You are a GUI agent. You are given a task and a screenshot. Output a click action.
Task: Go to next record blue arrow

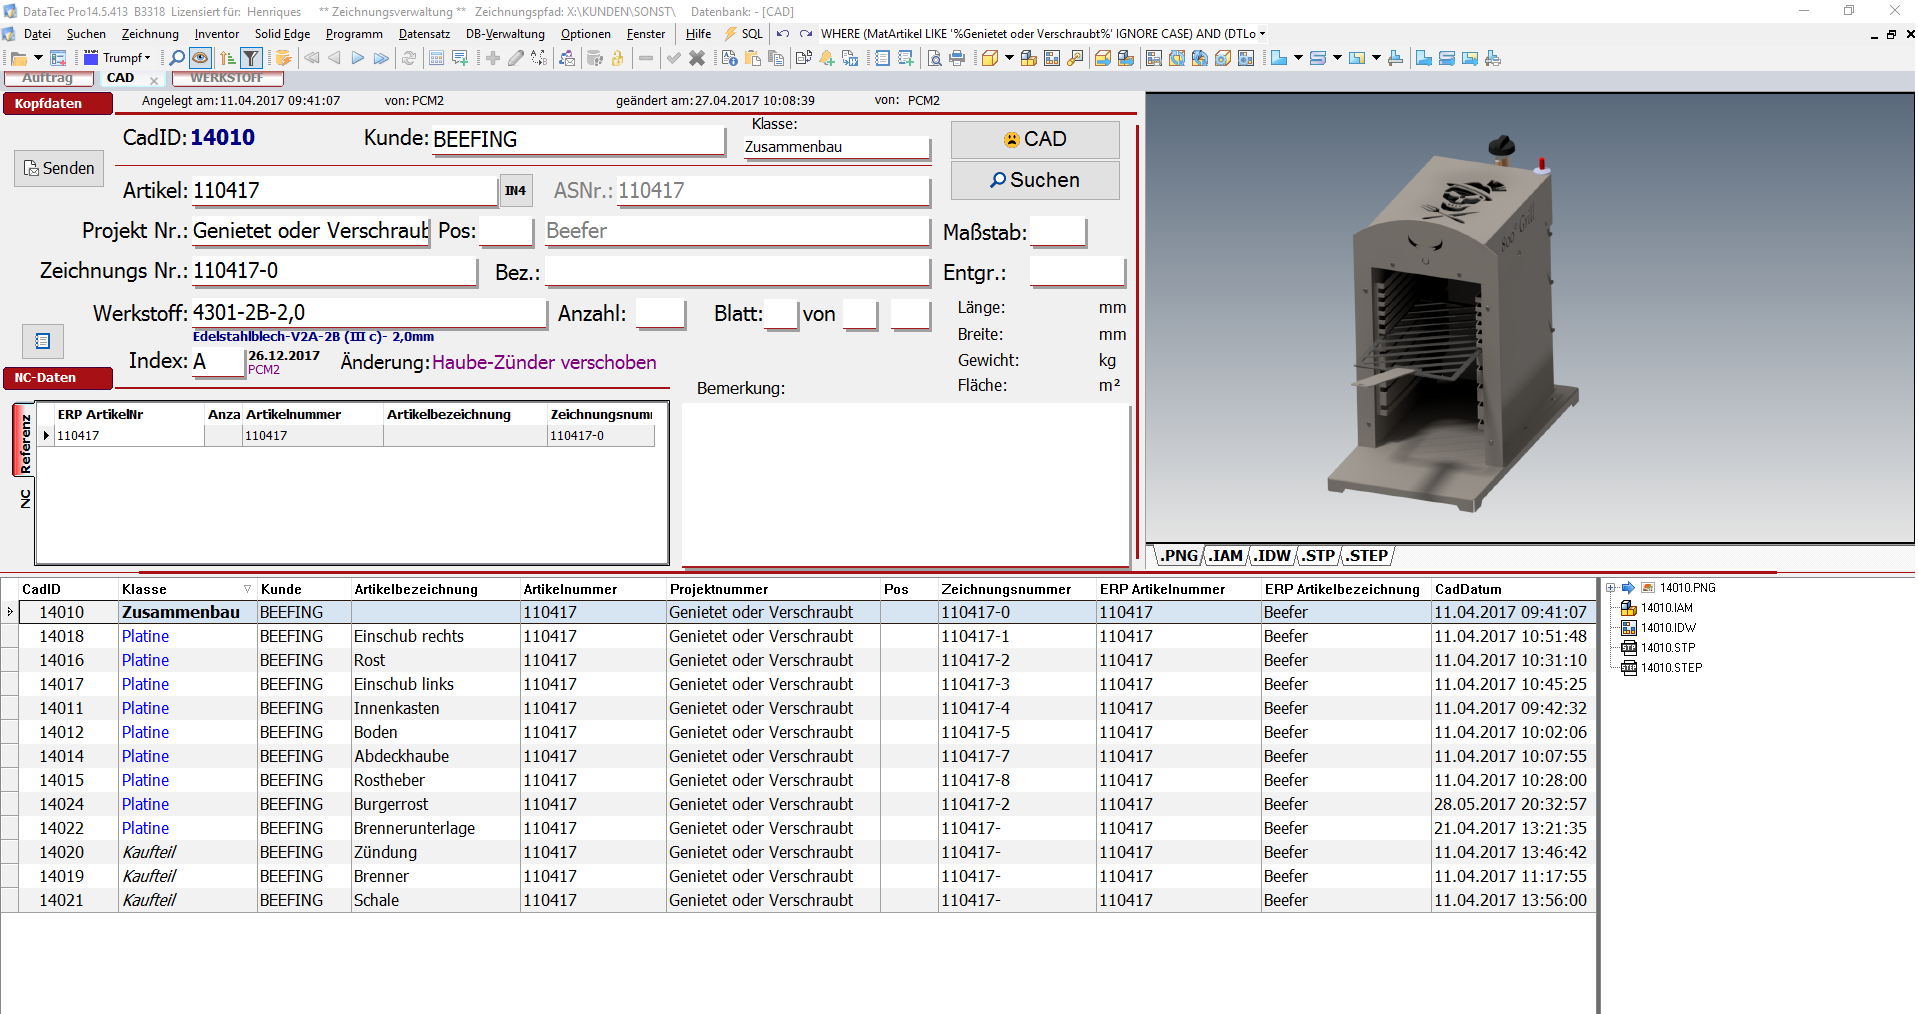(x=357, y=58)
